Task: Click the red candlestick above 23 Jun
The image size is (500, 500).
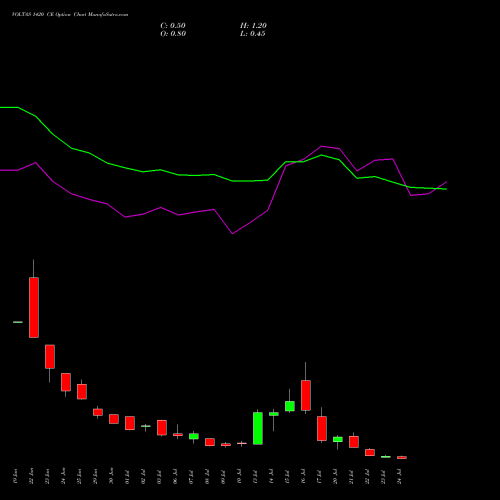Action: [x=50, y=356]
